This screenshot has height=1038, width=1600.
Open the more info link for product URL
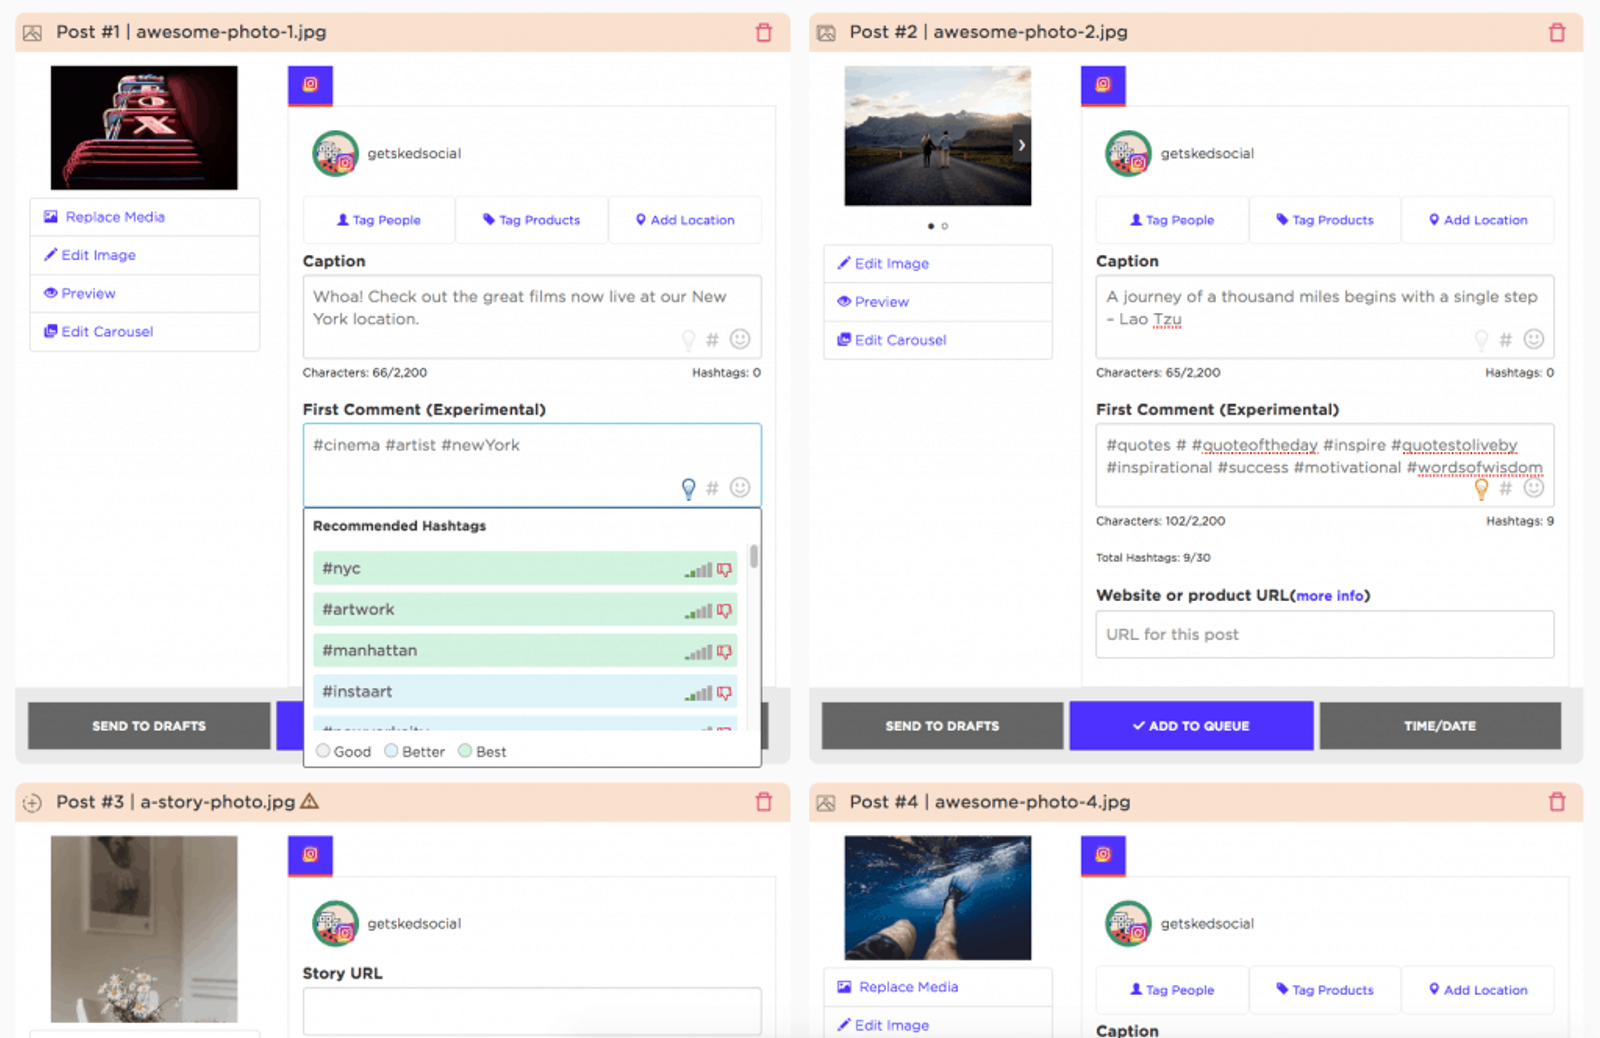pos(1330,596)
